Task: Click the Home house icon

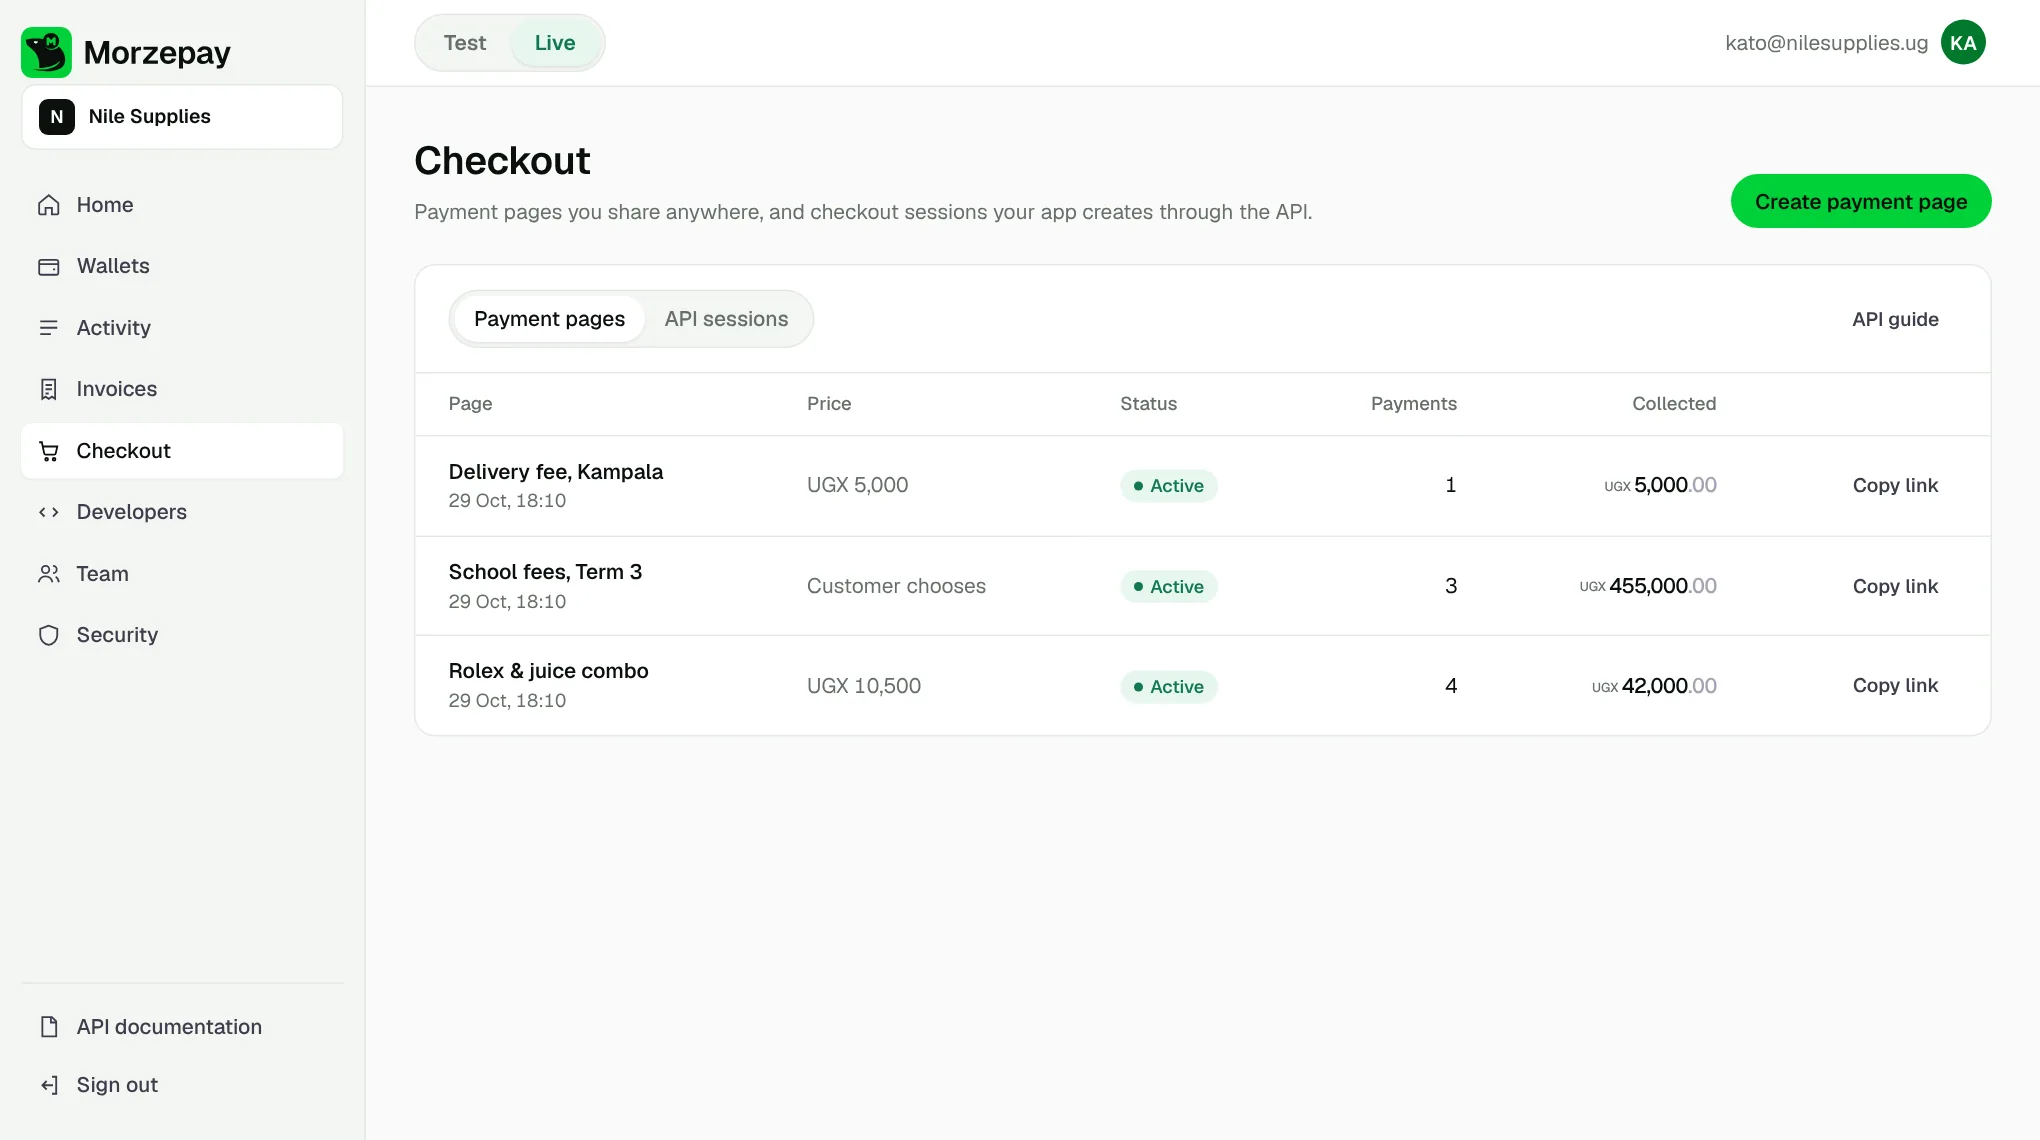Action: tap(49, 205)
